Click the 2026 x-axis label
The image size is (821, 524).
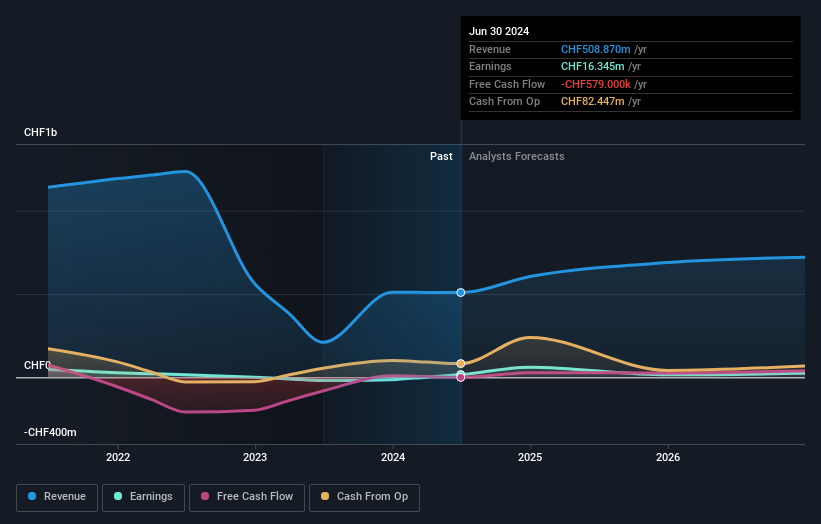[668, 457]
